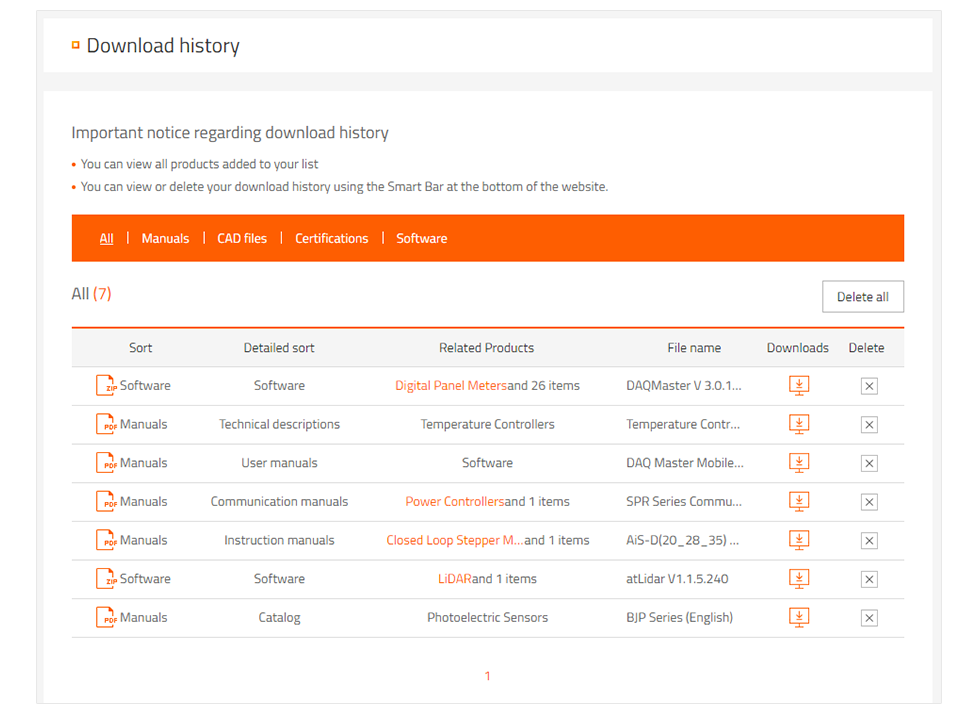Click the atLidar V1.1.5.240 file name
This screenshot has height=716, width=980.
click(x=677, y=579)
